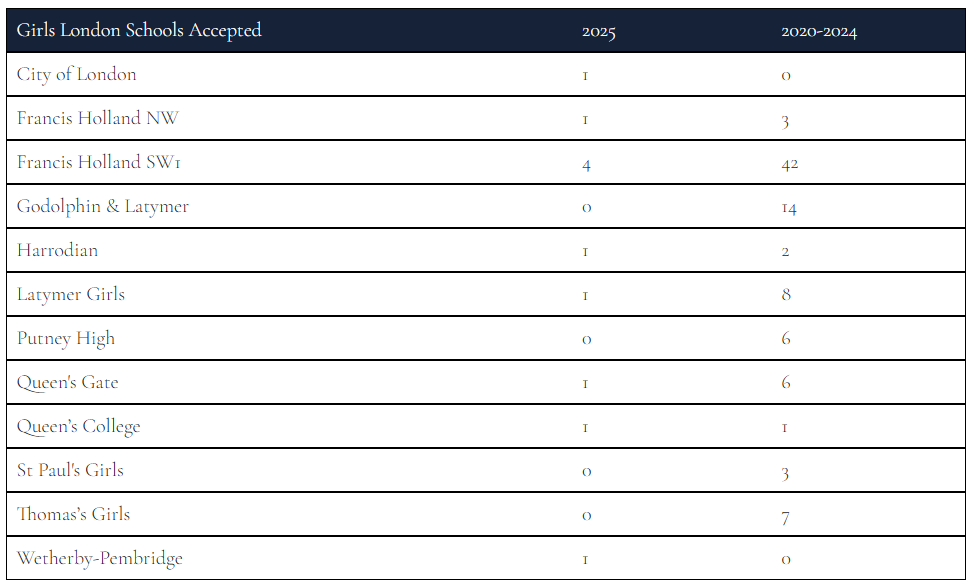The height and width of the screenshot is (588, 967).
Task: Select the Harrodian school name
Action: (x=57, y=250)
